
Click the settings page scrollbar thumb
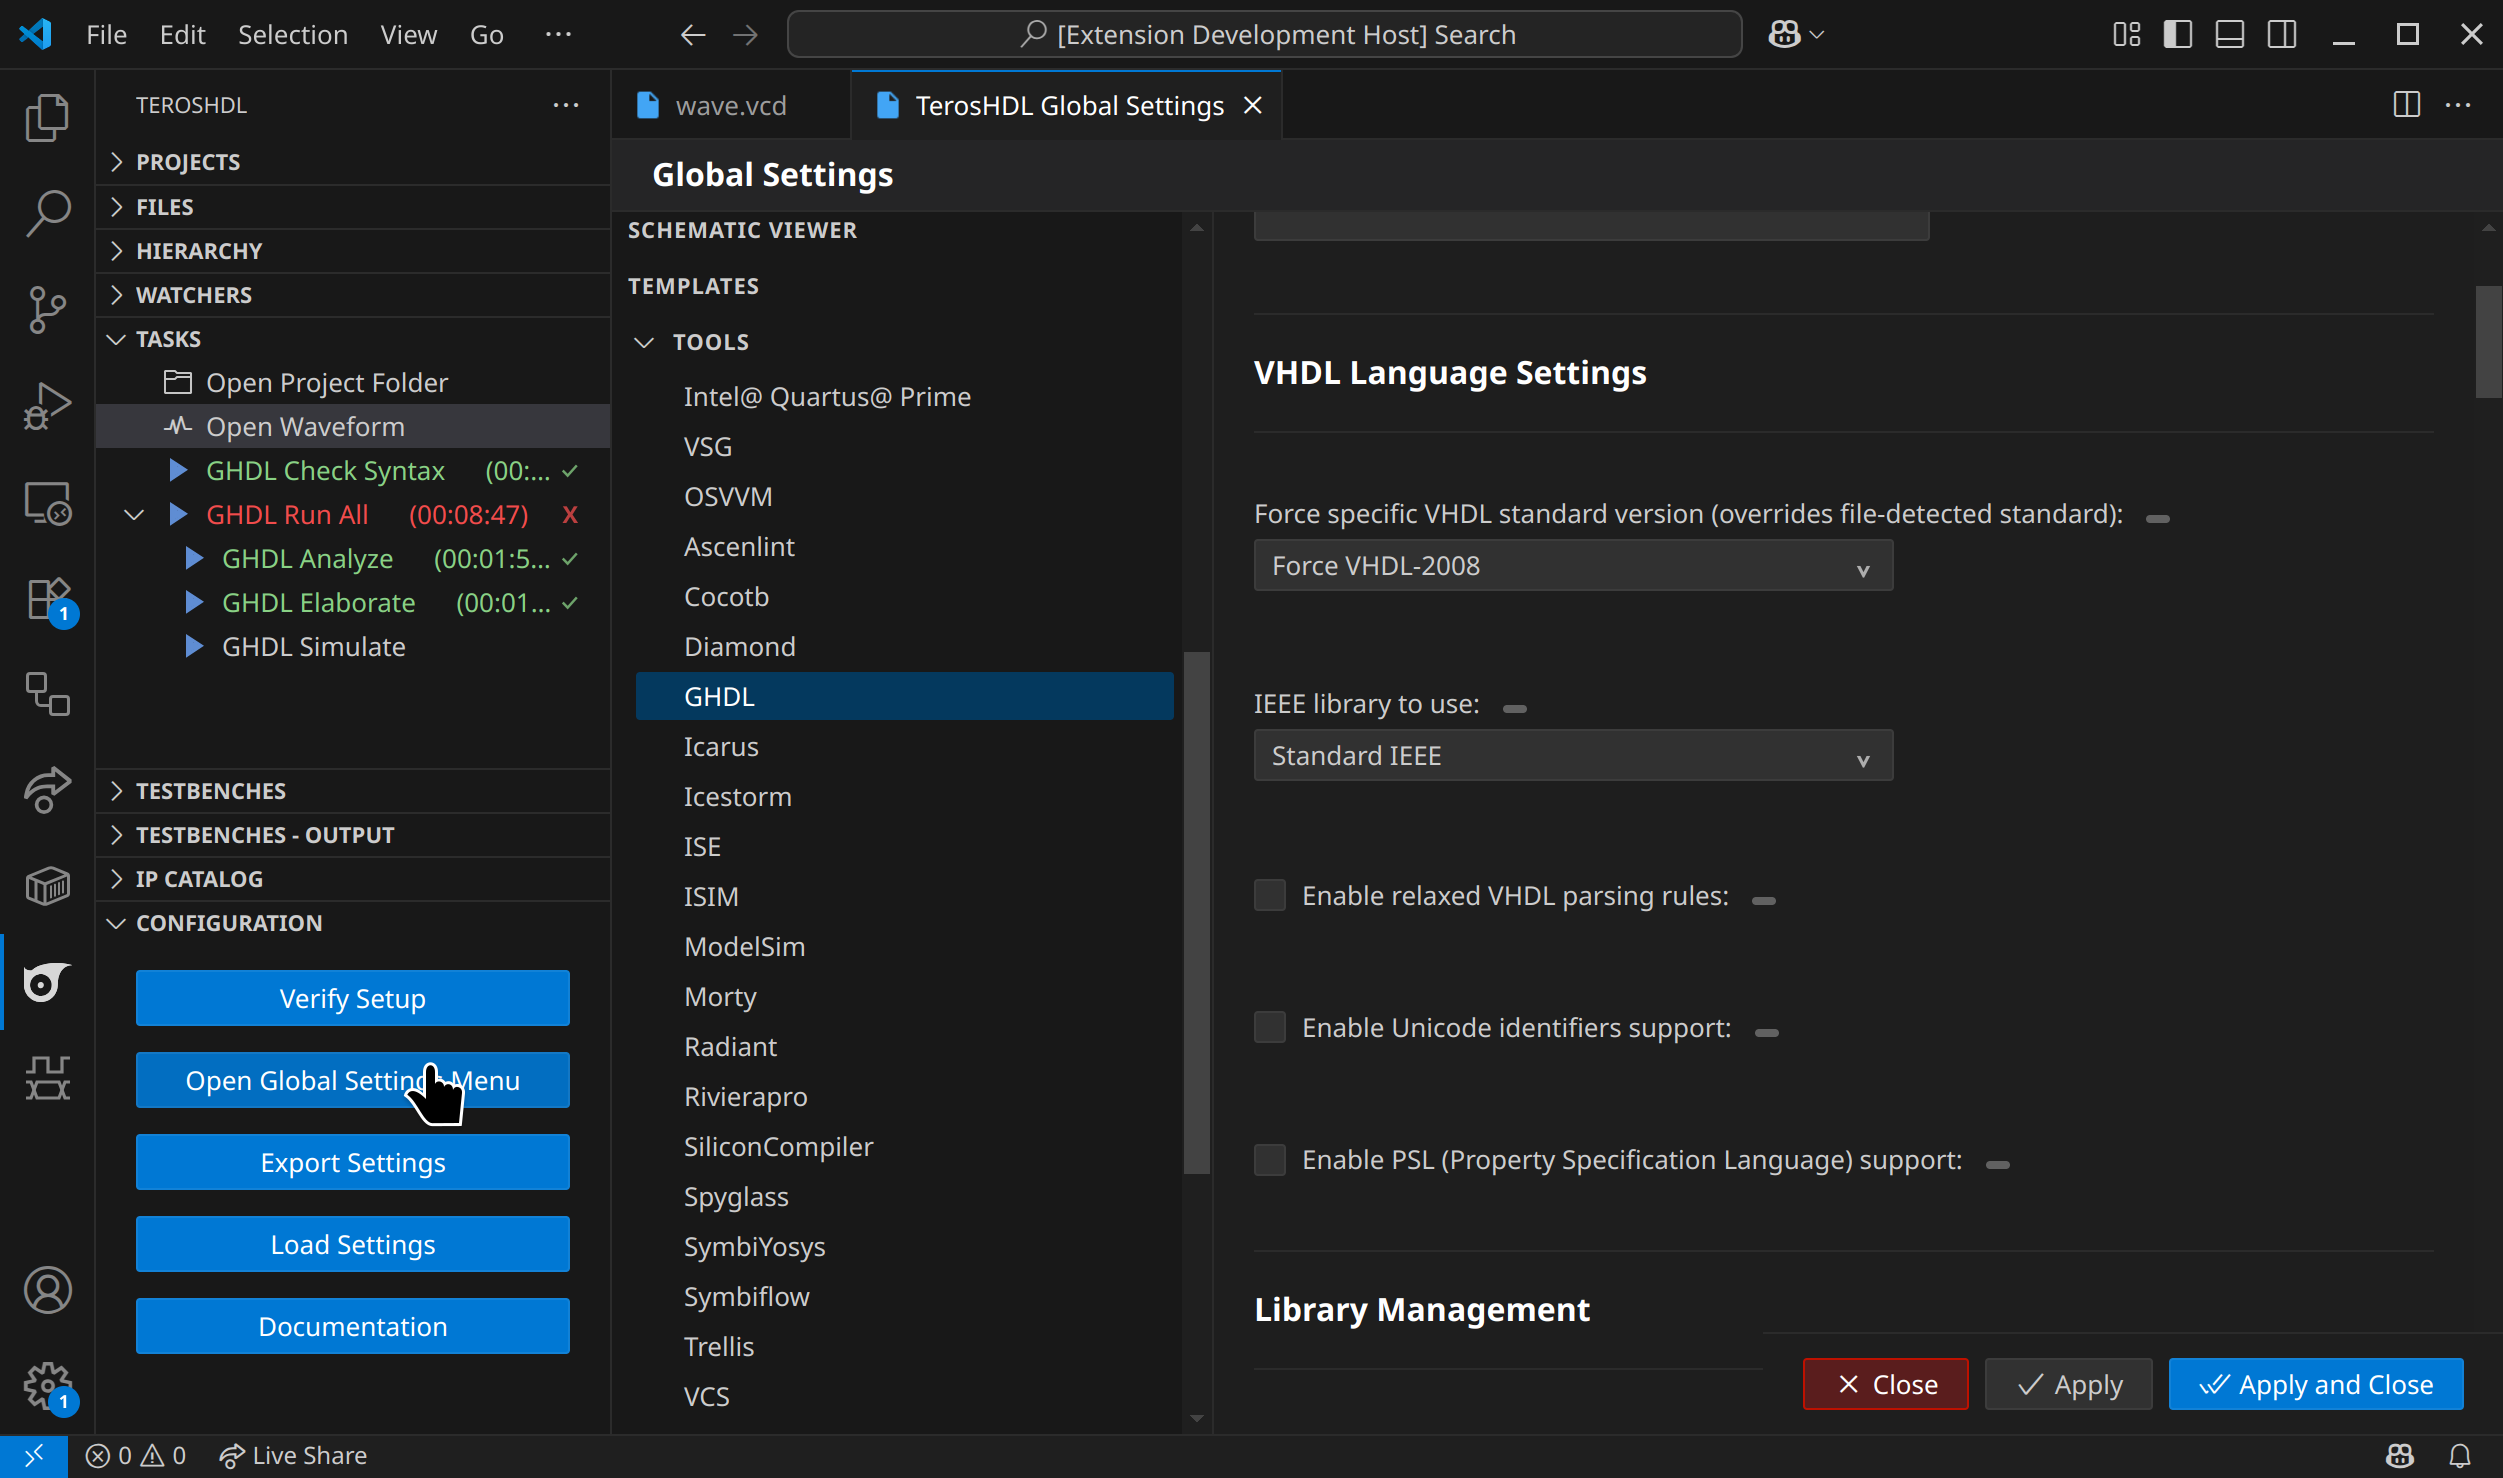click(x=2488, y=341)
